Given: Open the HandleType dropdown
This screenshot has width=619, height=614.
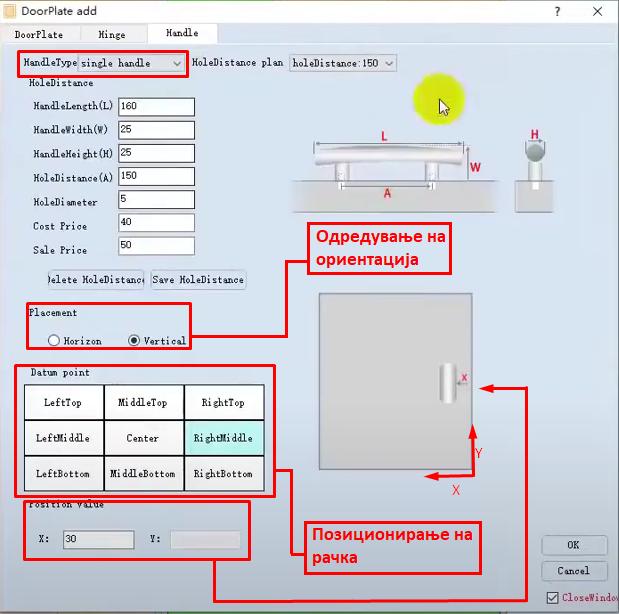Looking at the screenshot, I should [x=131, y=63].
